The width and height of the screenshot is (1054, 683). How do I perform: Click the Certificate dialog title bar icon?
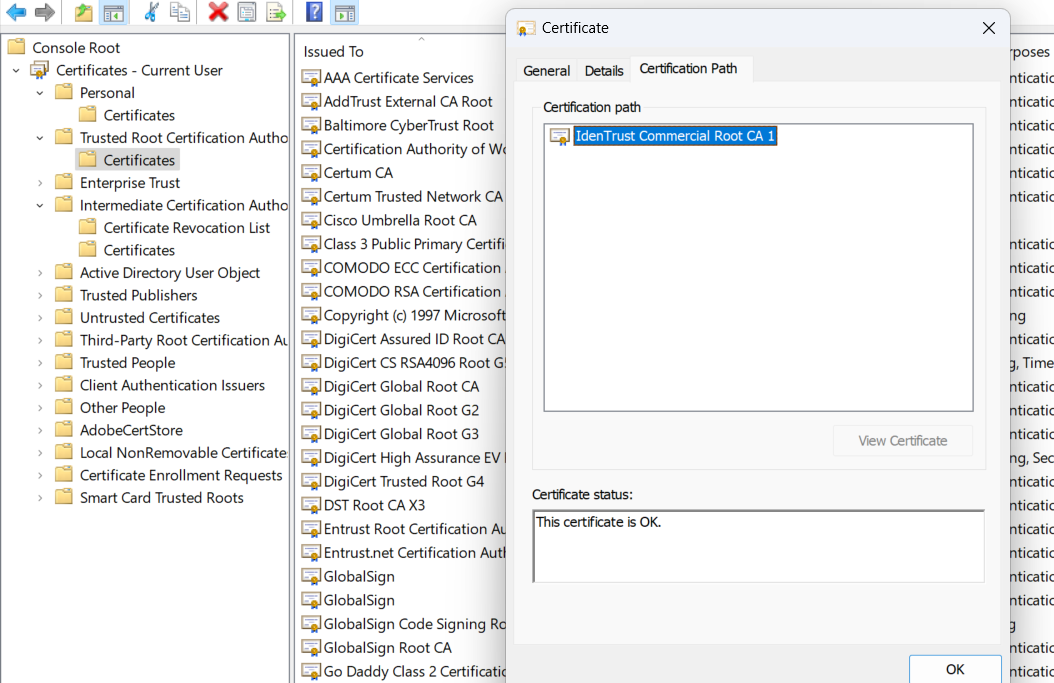coord(526,28)
